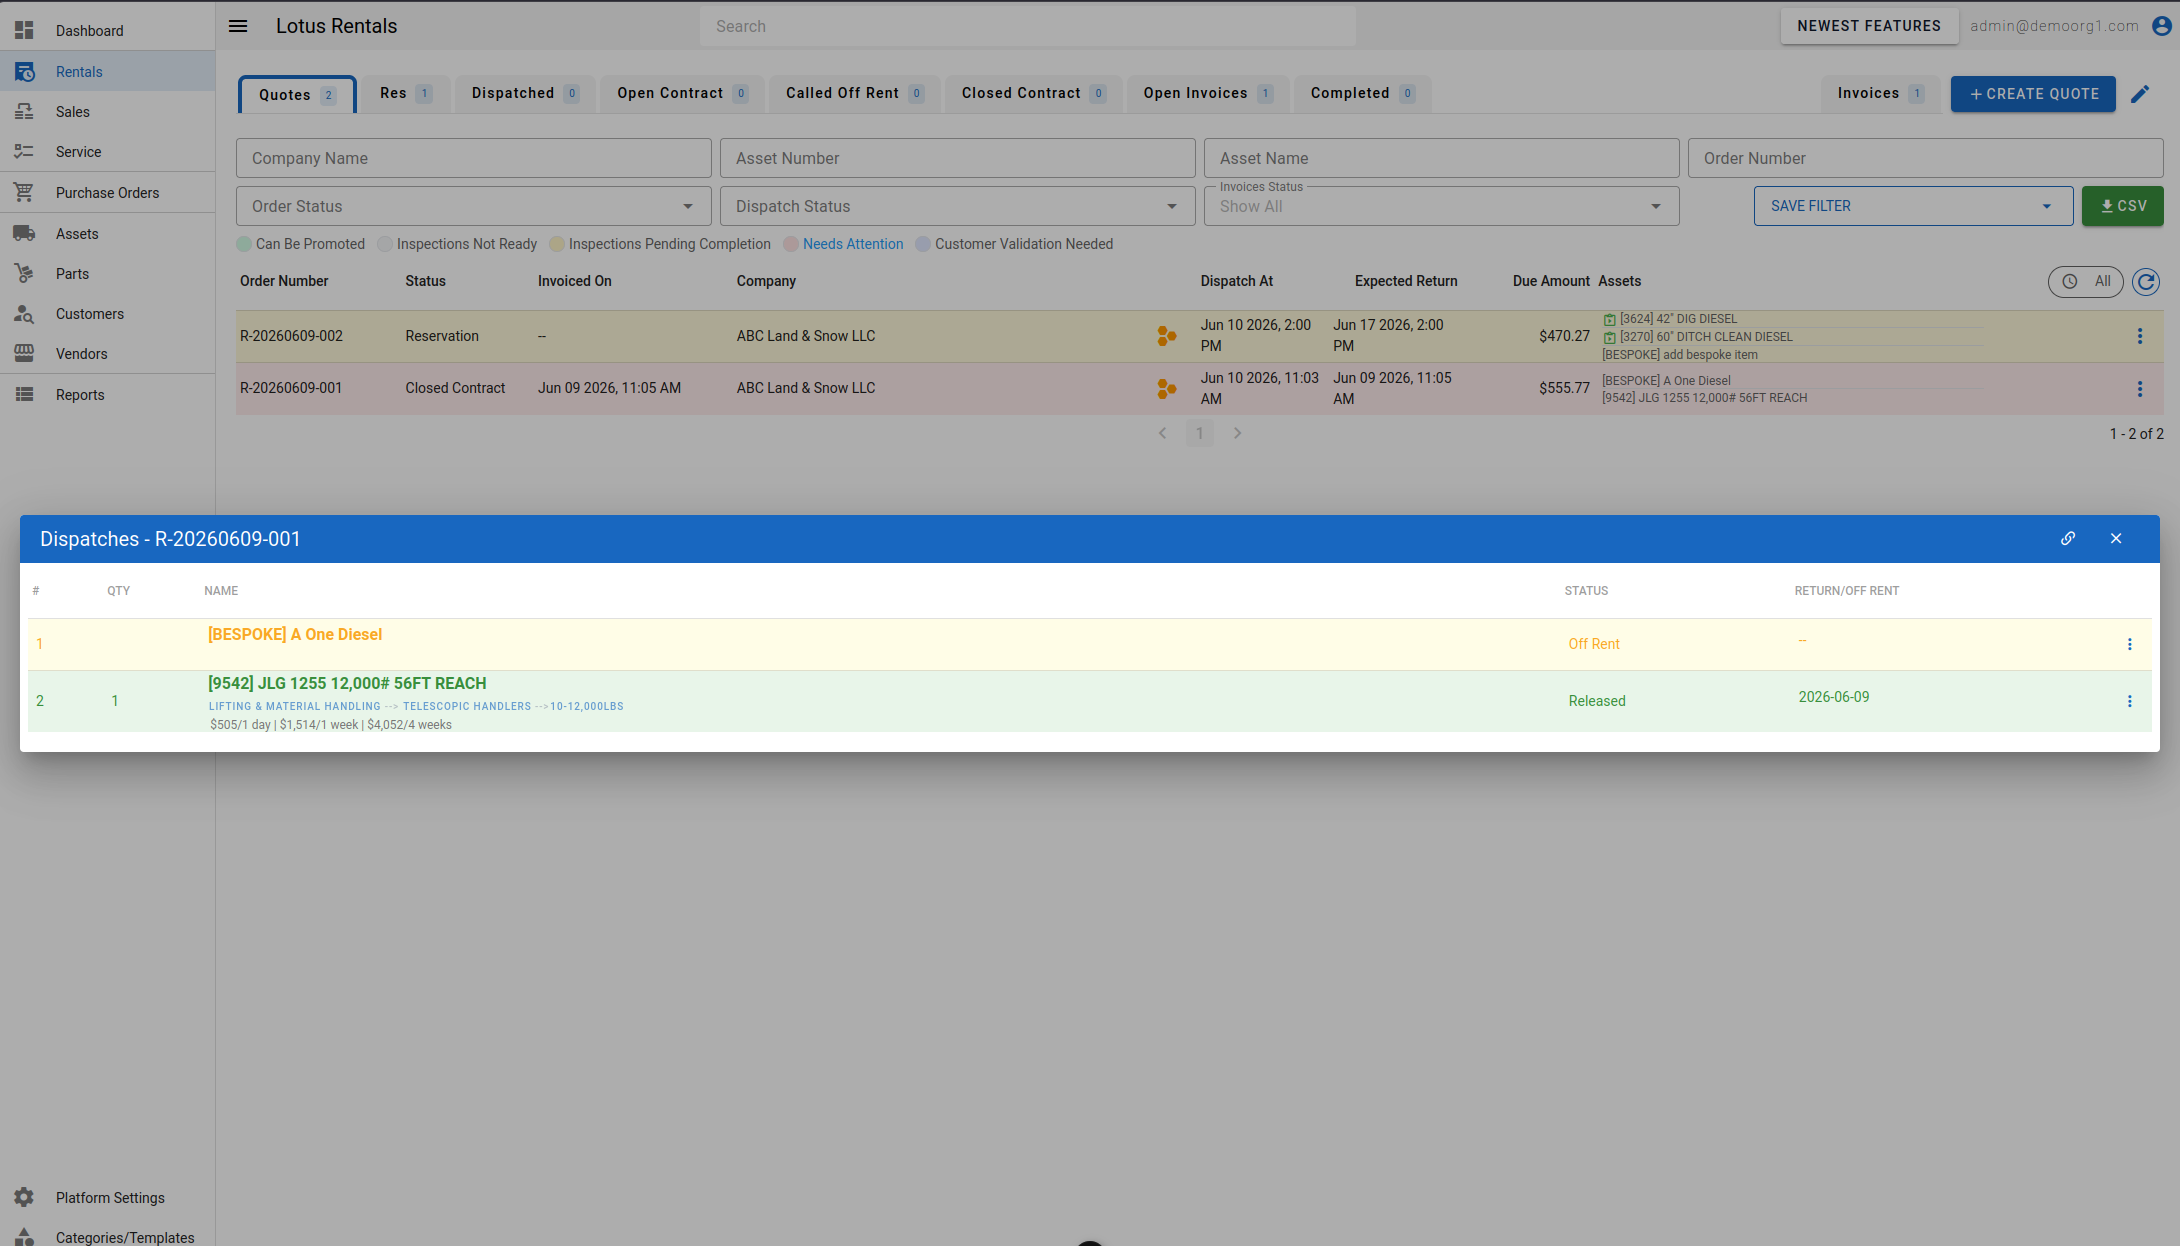Toggle Customer Validation Needed filter
The image size is (2180, 1246).
[1015, 244]
